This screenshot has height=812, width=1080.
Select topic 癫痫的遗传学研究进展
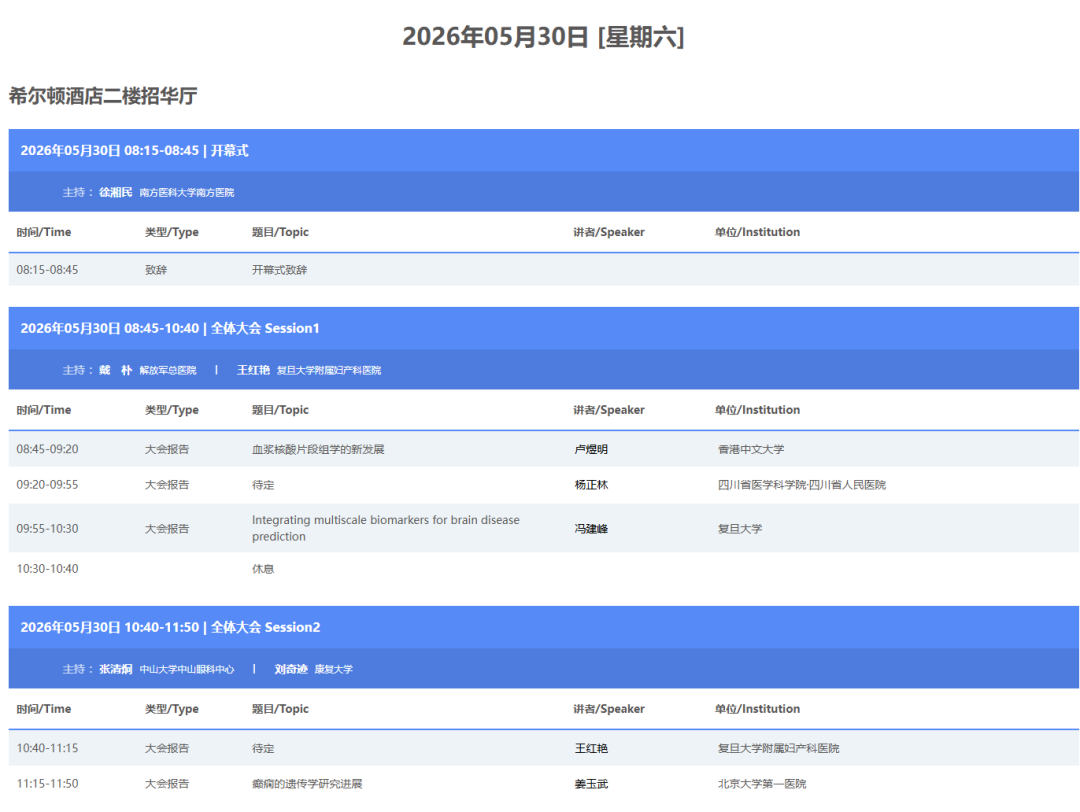[307, 784]
